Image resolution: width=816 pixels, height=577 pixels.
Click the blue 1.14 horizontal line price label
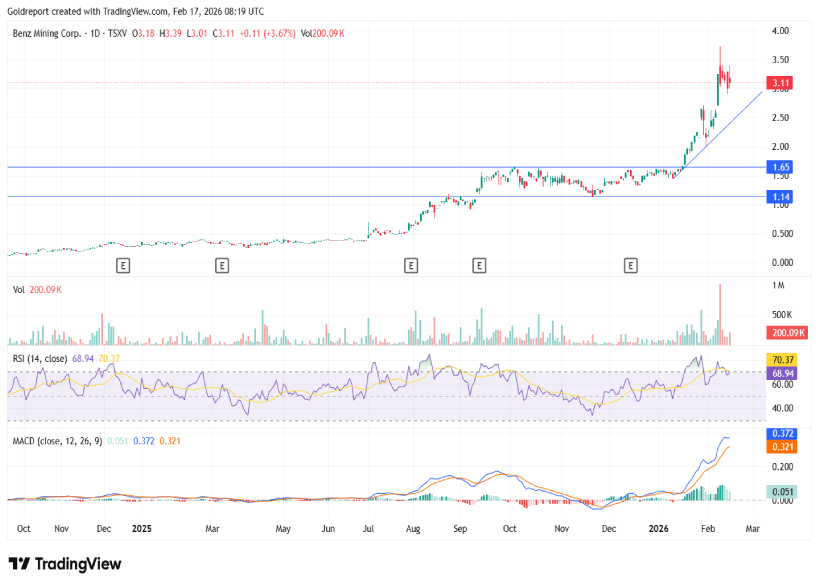[x=781, y=197]
